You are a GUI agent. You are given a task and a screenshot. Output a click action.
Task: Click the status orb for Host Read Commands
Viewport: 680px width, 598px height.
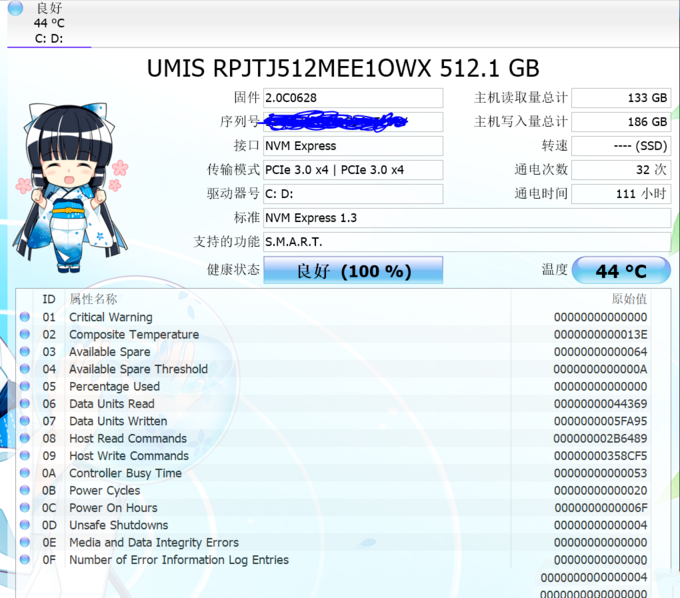(25, 438)
